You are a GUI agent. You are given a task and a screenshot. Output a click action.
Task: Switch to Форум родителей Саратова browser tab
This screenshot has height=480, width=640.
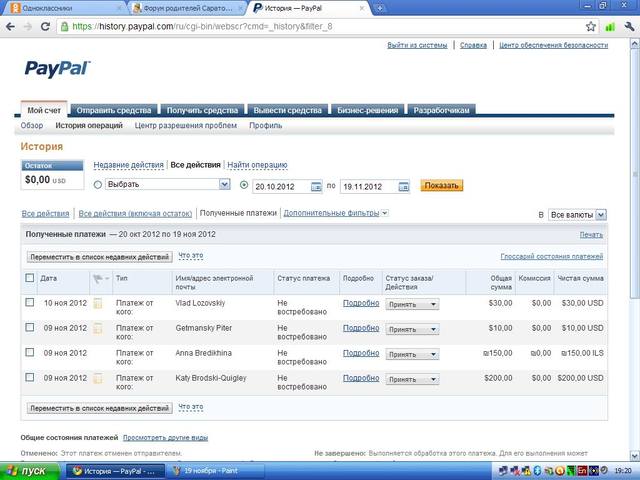186,8
